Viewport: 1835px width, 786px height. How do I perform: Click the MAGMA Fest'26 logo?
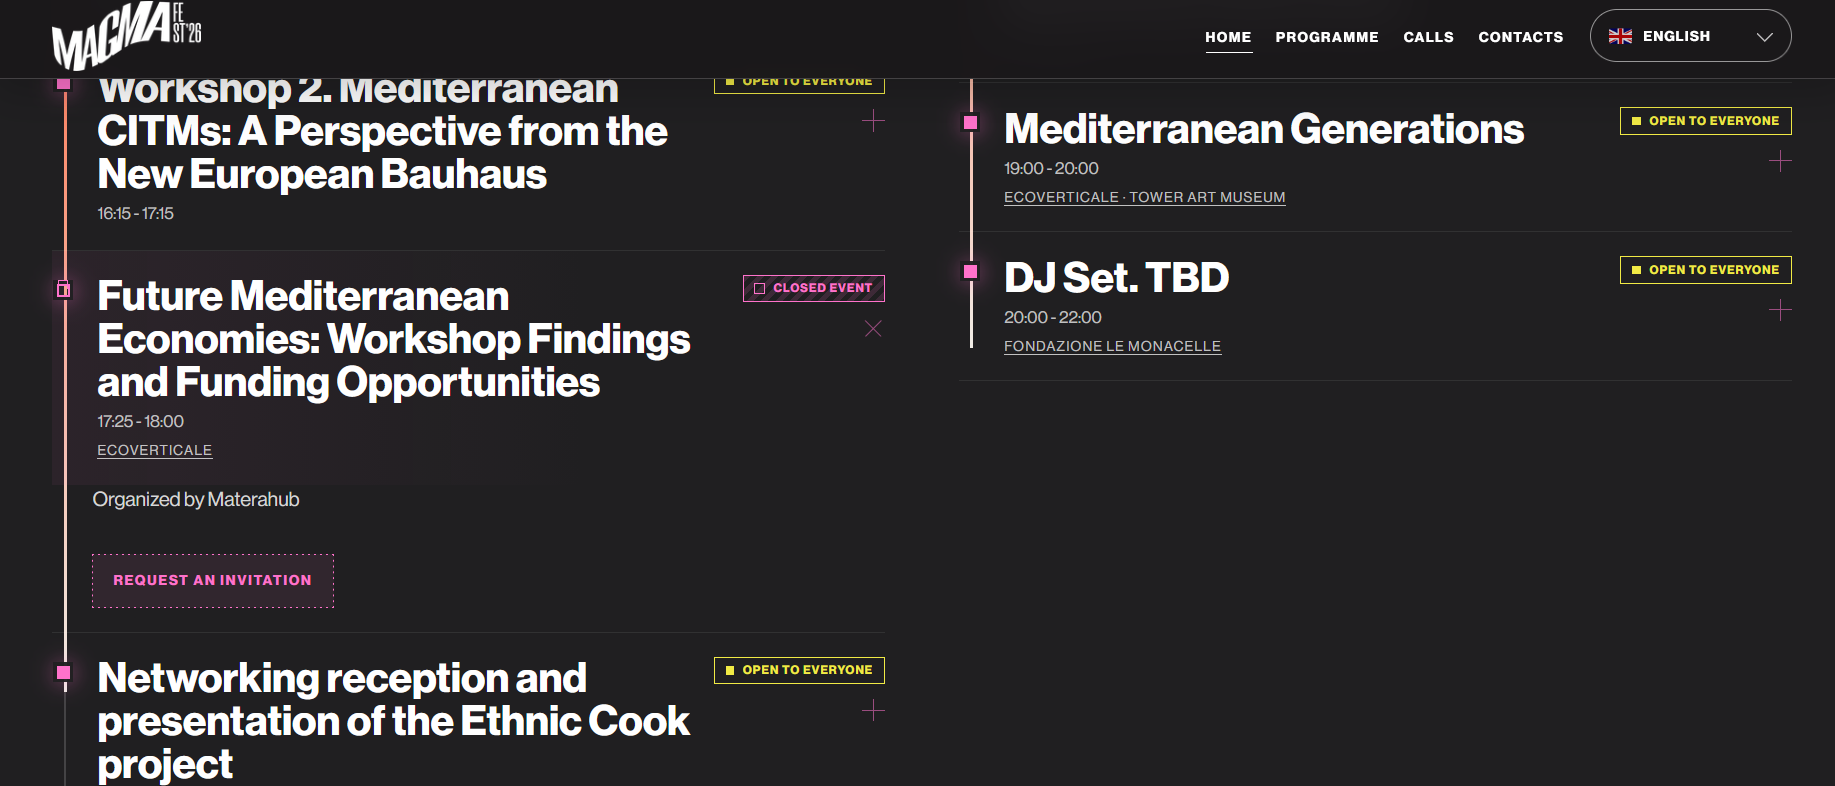(127, 36)
